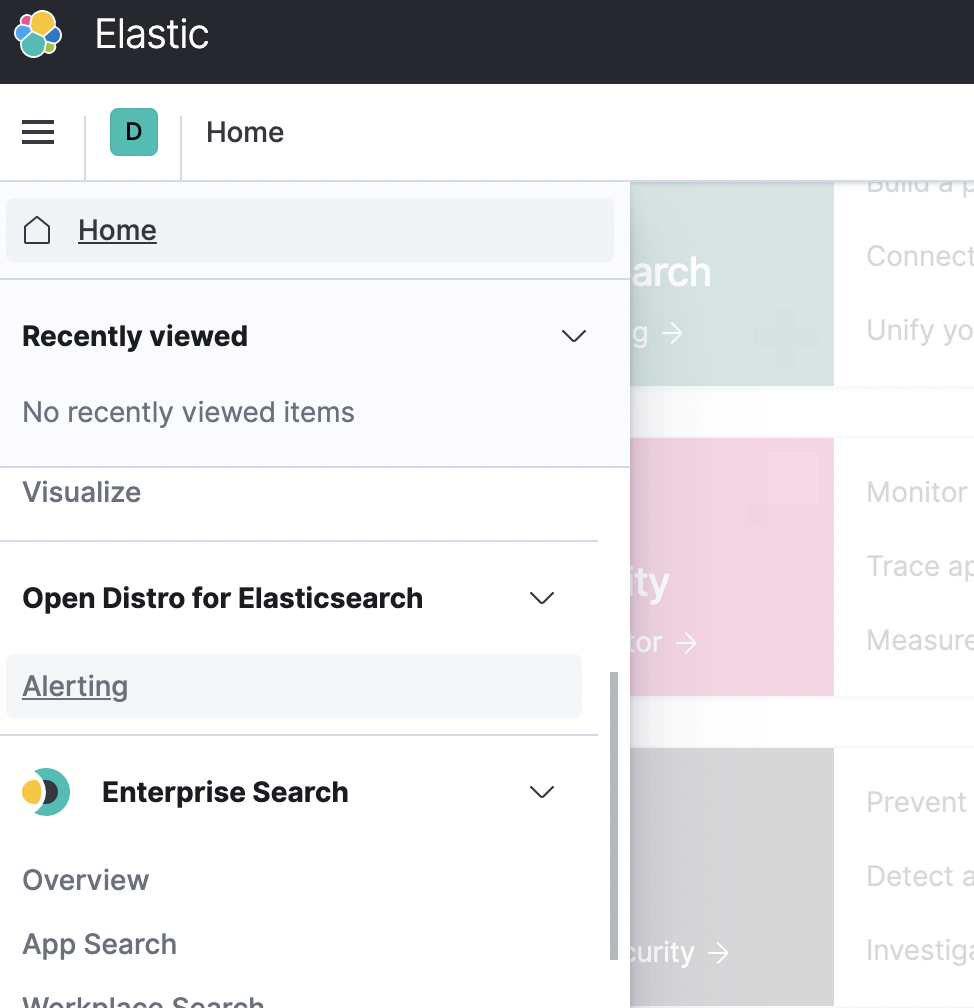Open the D space avatar selector
Screen dimensions: 974x1008
pos(134,132)
